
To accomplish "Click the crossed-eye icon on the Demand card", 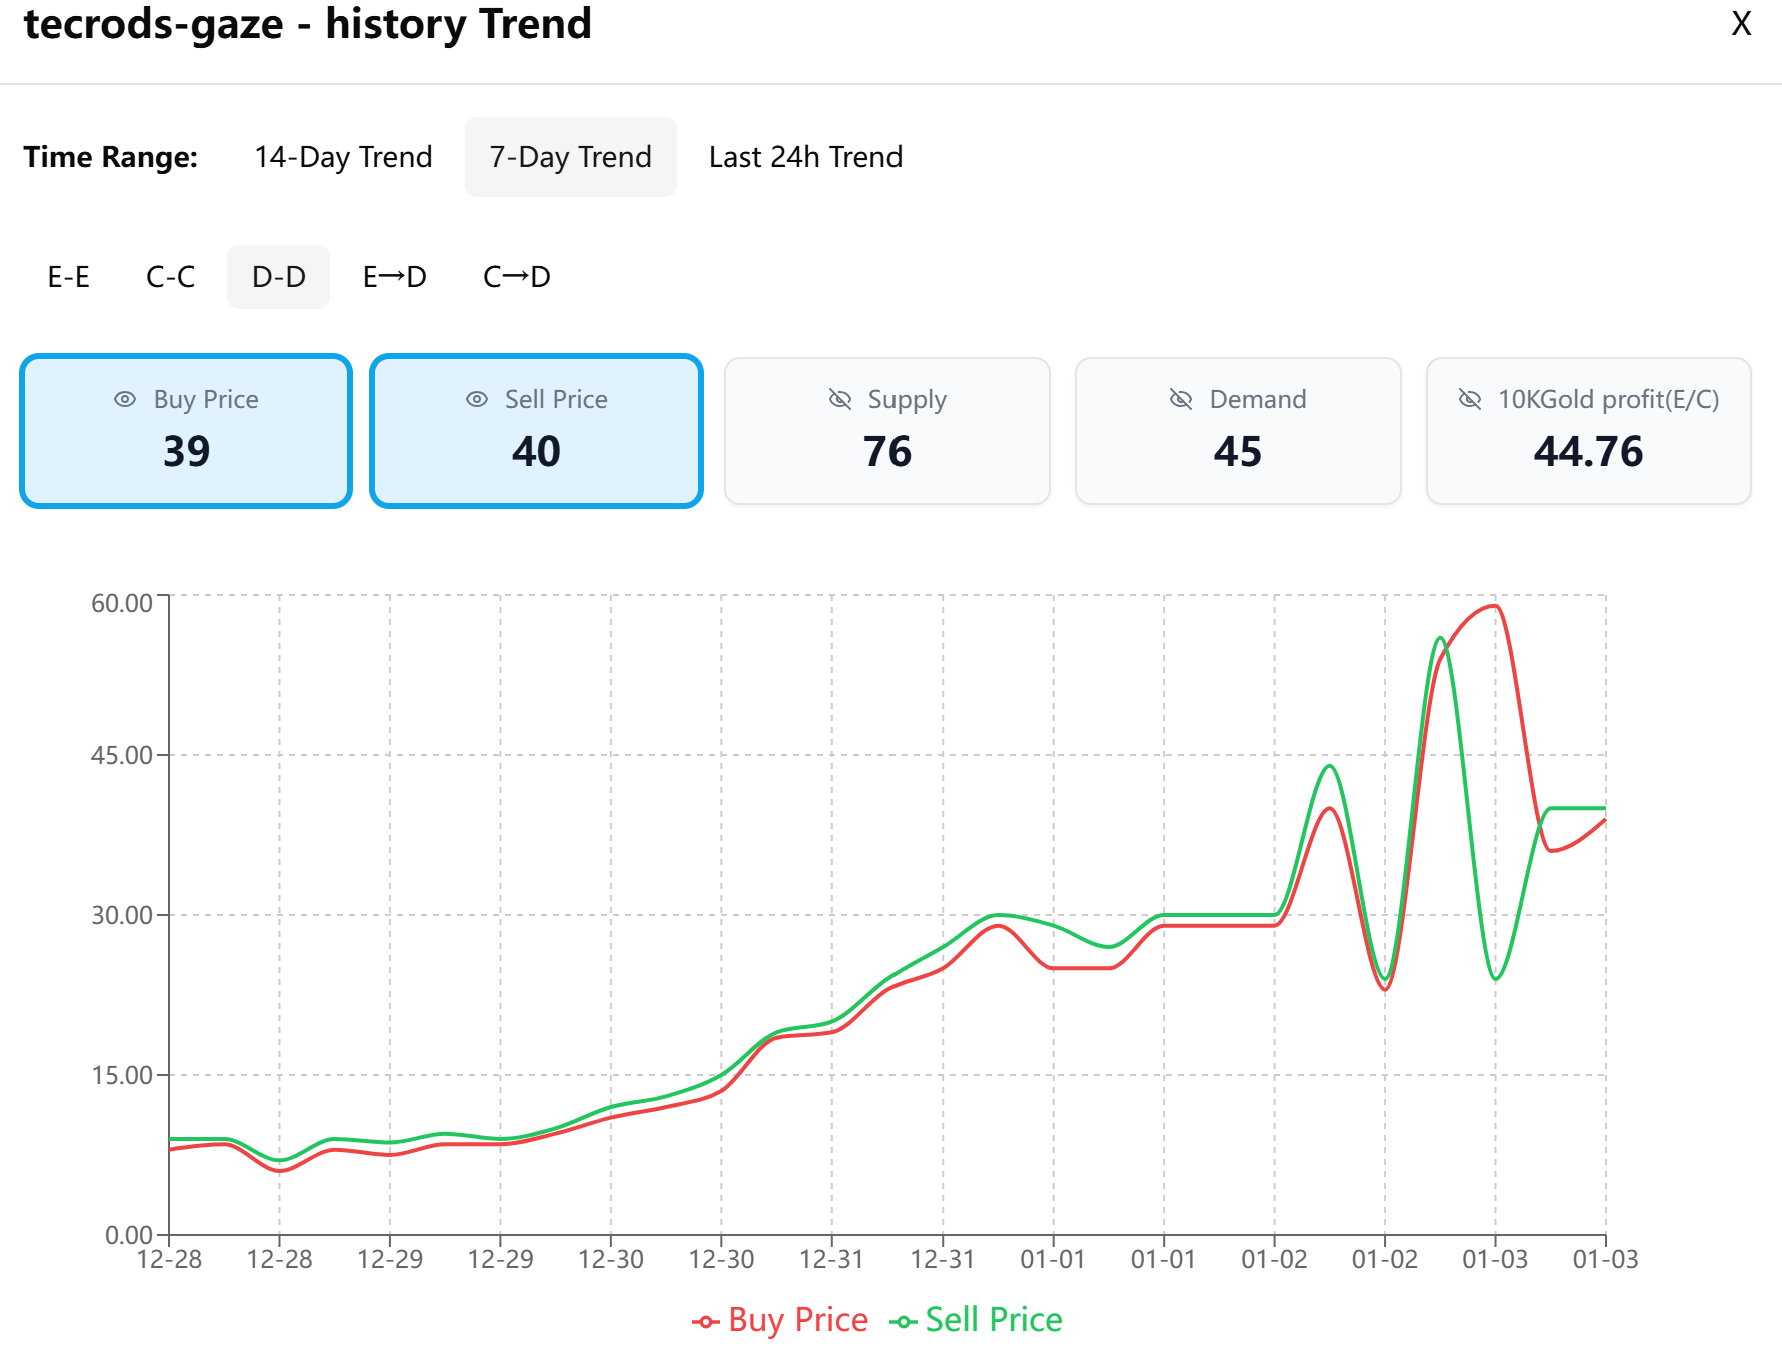I will point(1181,398).
